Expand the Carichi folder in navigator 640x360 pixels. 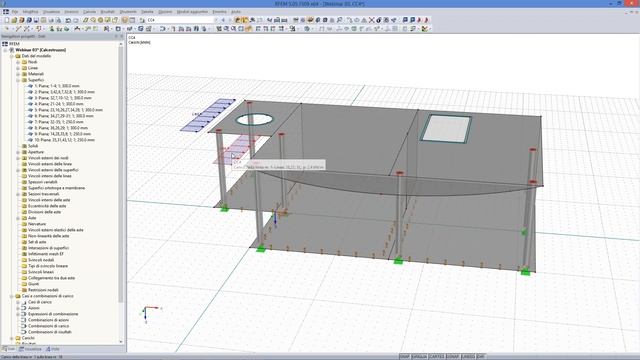tap(12, 338)
